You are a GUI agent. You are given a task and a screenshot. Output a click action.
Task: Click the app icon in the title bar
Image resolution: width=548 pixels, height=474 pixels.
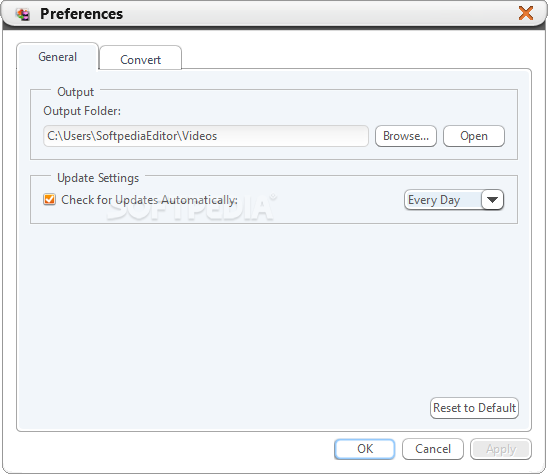pos(23,14)
